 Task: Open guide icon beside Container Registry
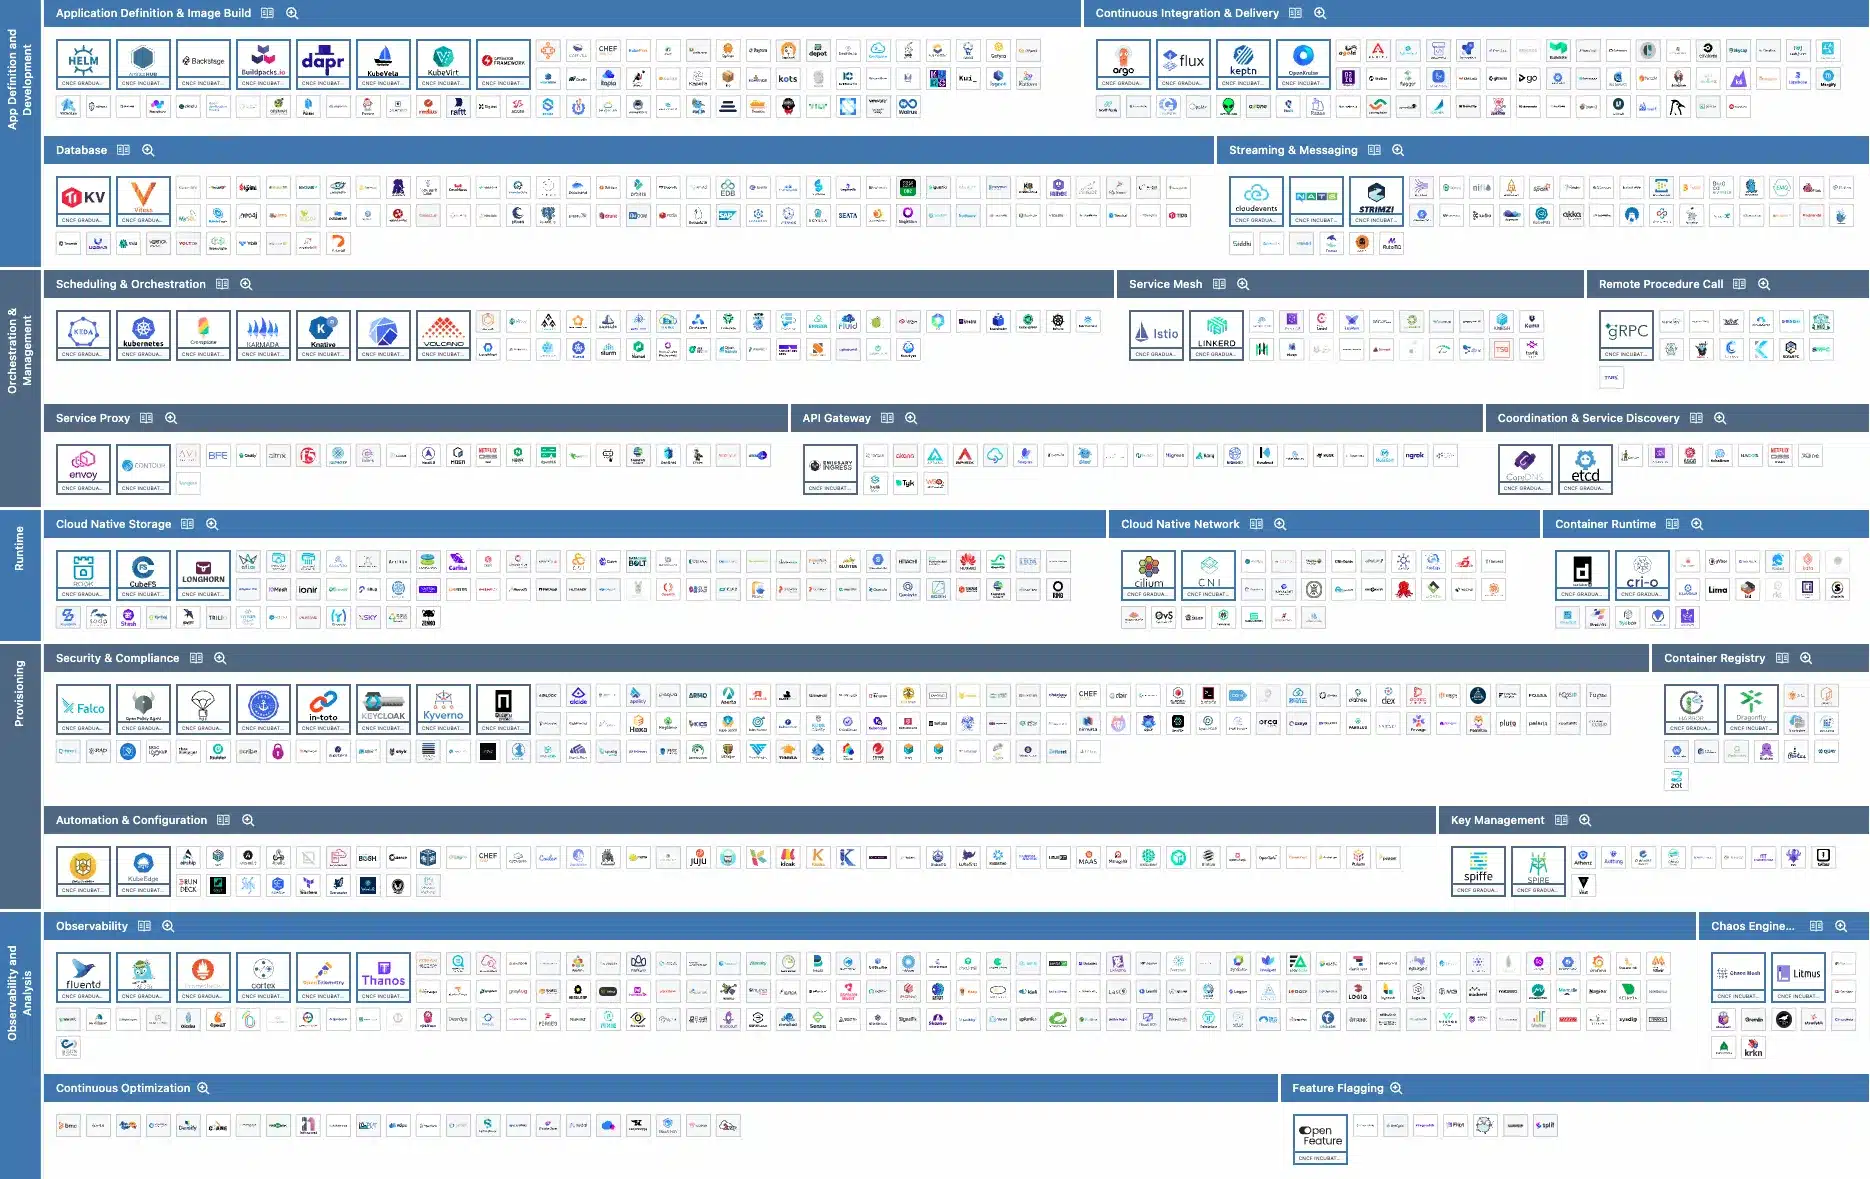tap(1782, 658)
